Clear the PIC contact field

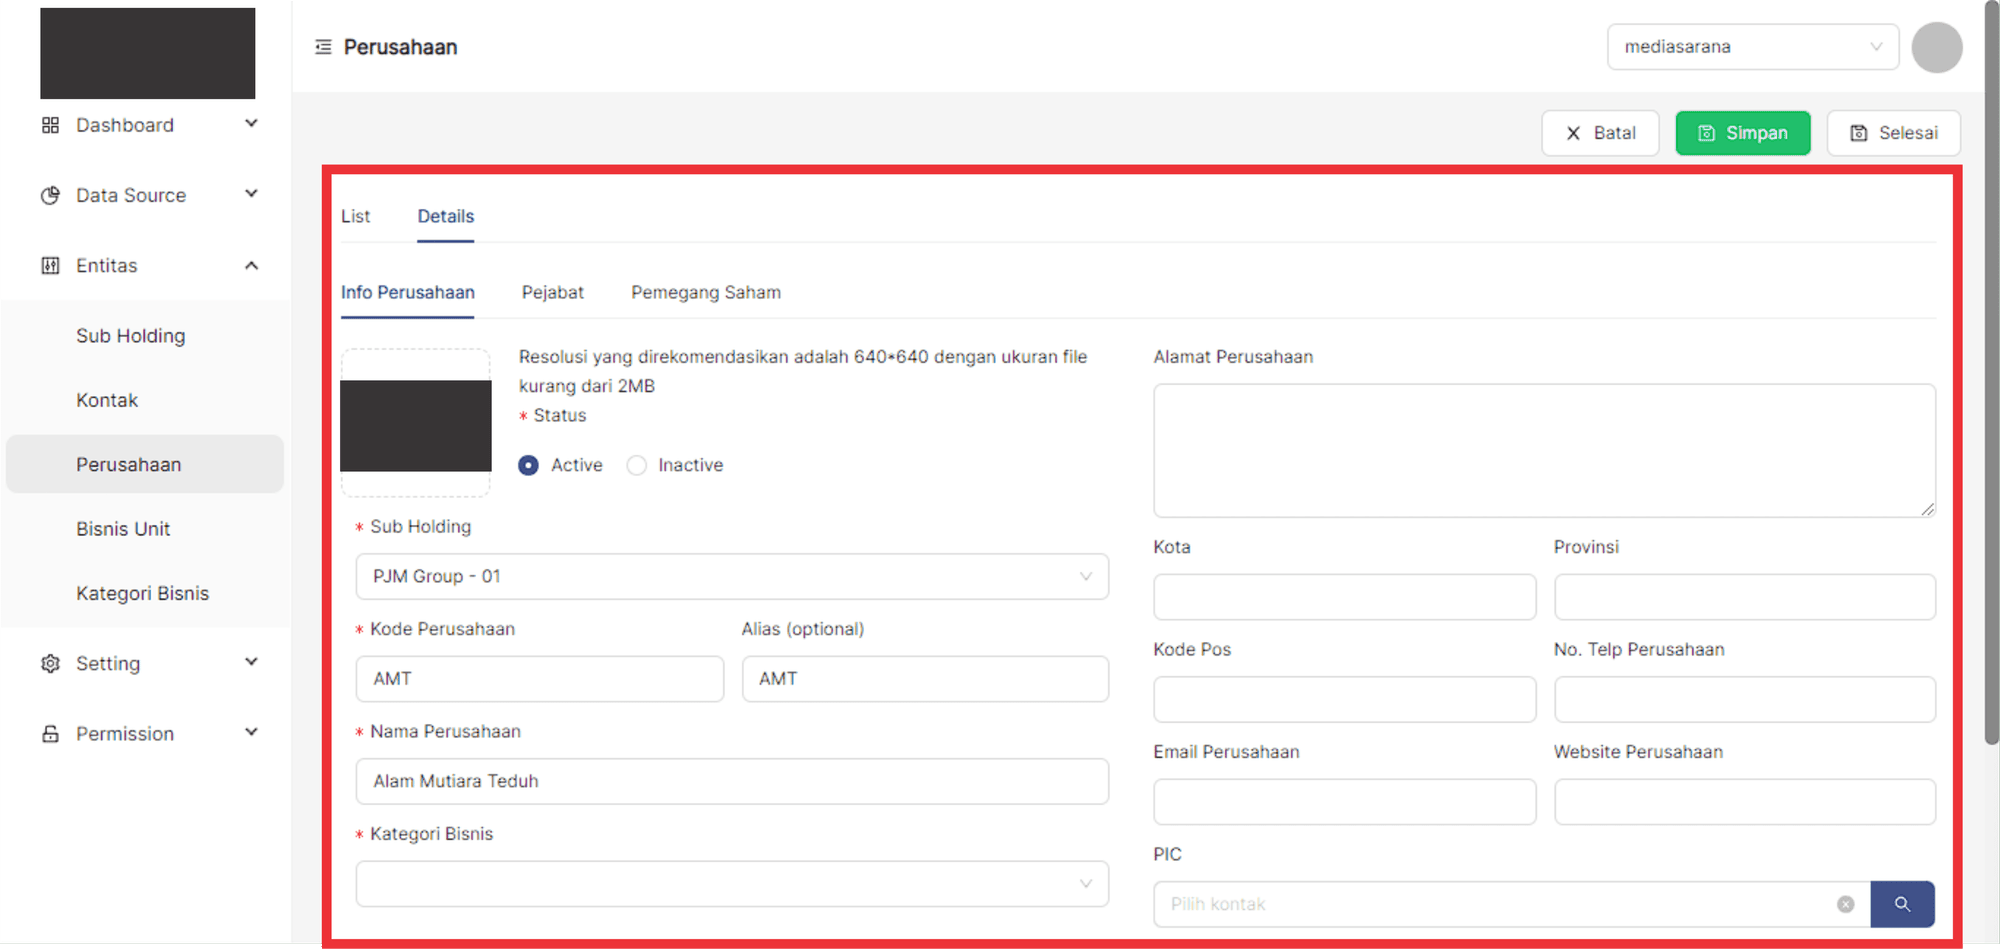[1845, 904]
